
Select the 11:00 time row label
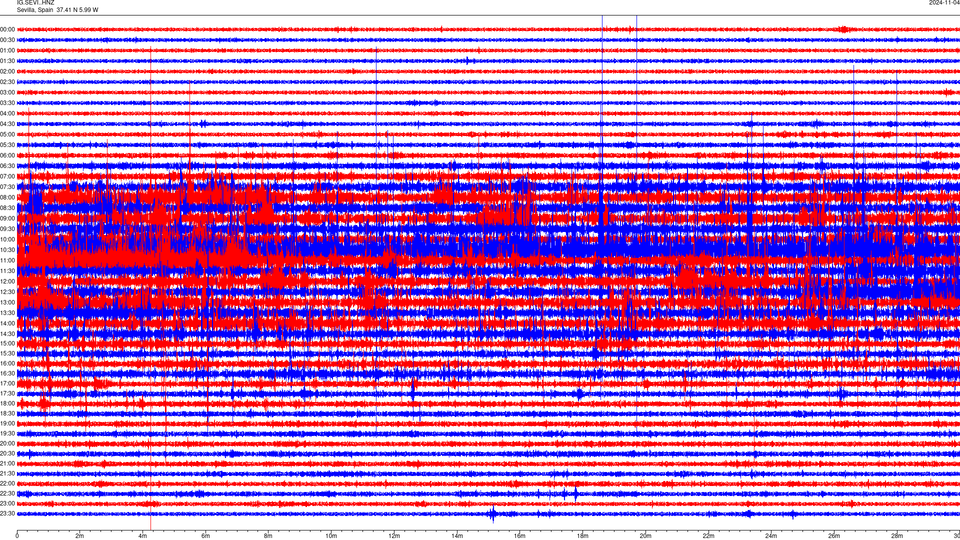[7, 260]
